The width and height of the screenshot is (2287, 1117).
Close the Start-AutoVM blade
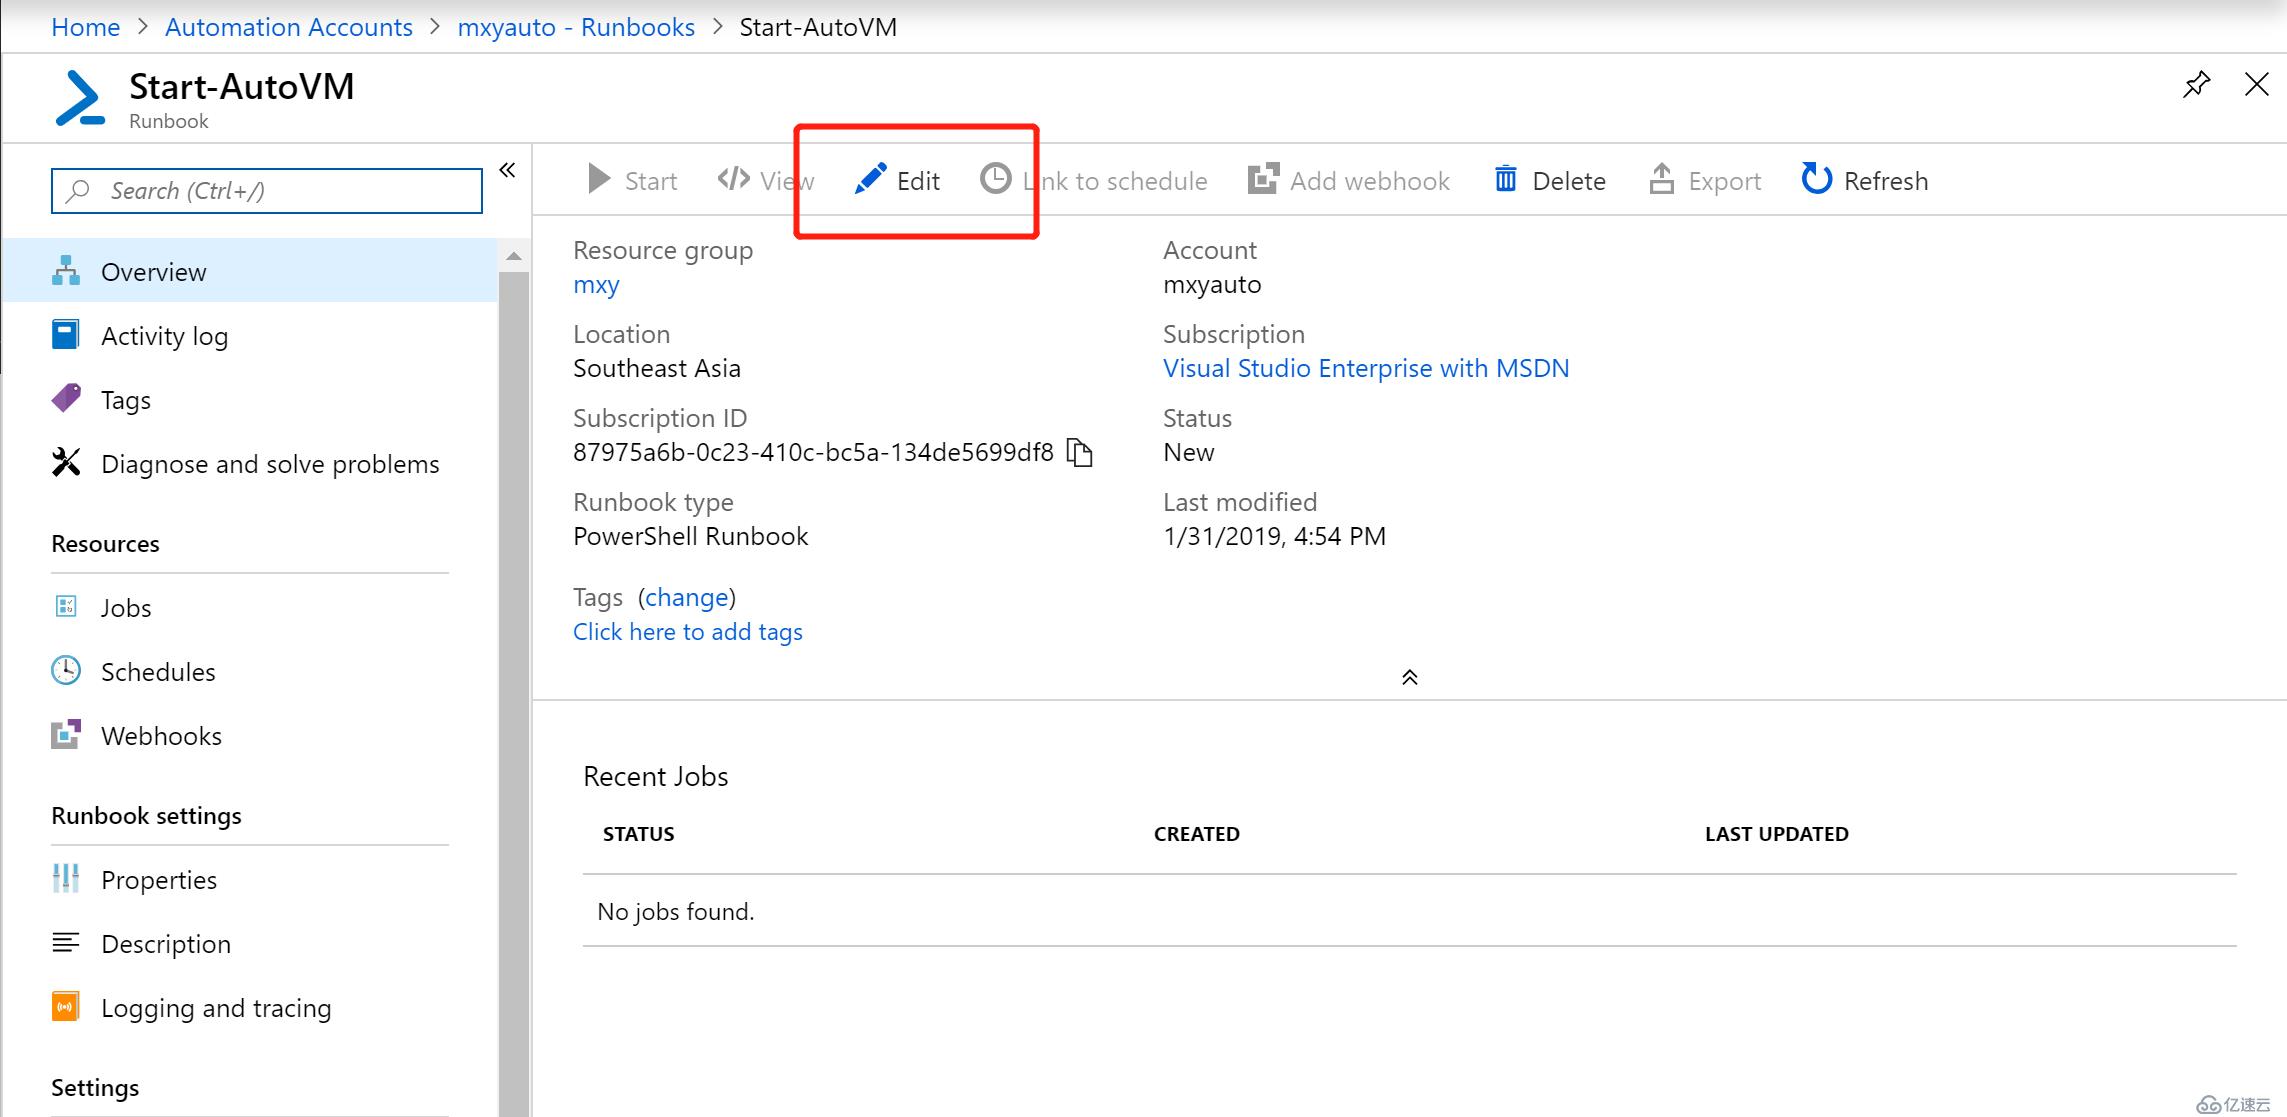(x=2257, y=84)
